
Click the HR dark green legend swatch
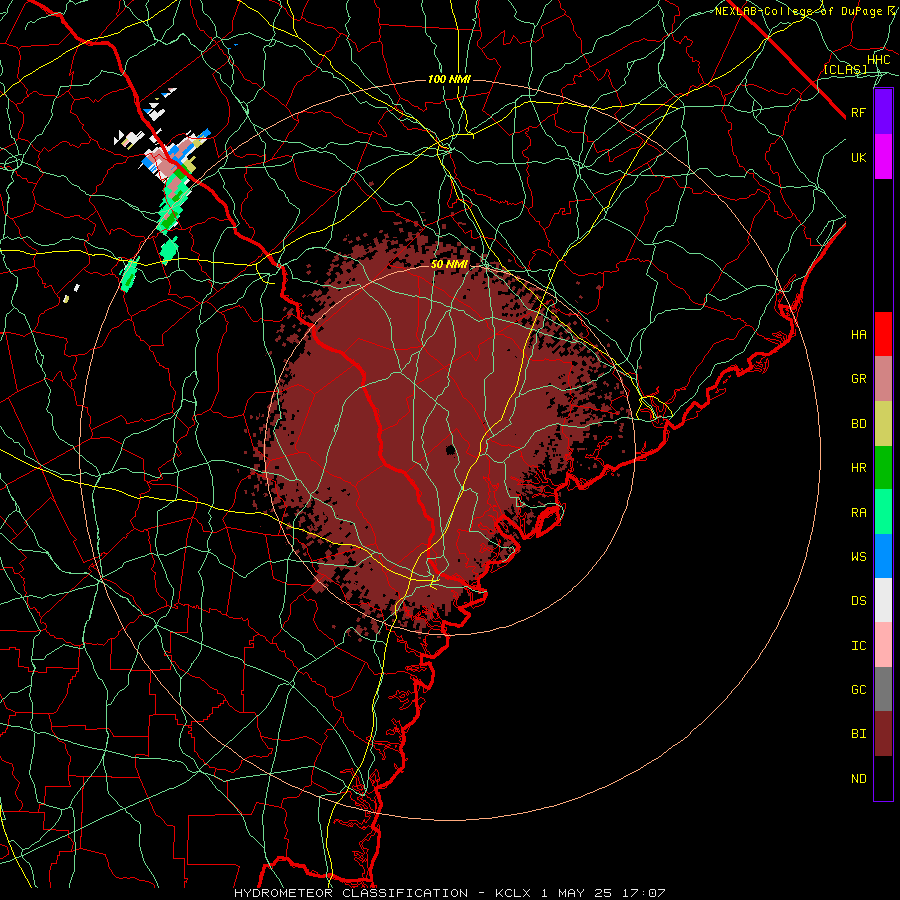[883, 467]
